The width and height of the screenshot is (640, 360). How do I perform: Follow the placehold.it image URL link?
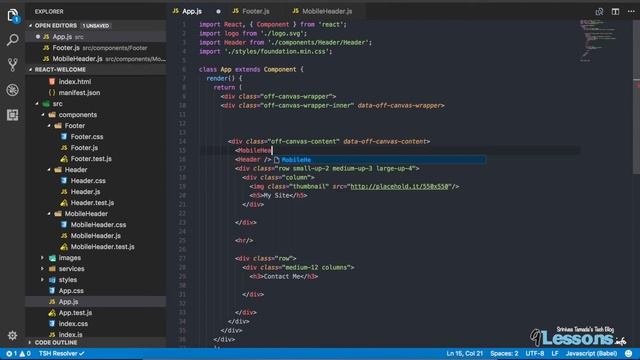(399, 187)
